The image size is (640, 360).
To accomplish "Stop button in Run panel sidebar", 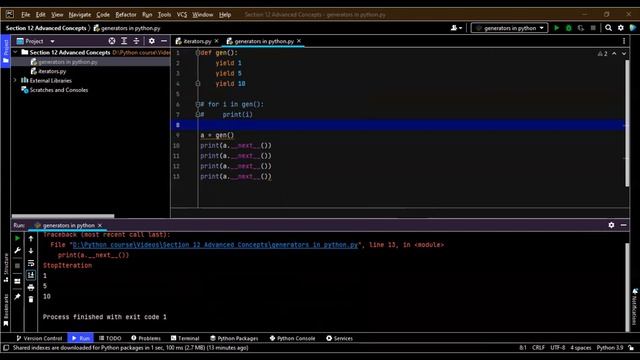I will tap(17, 266).
